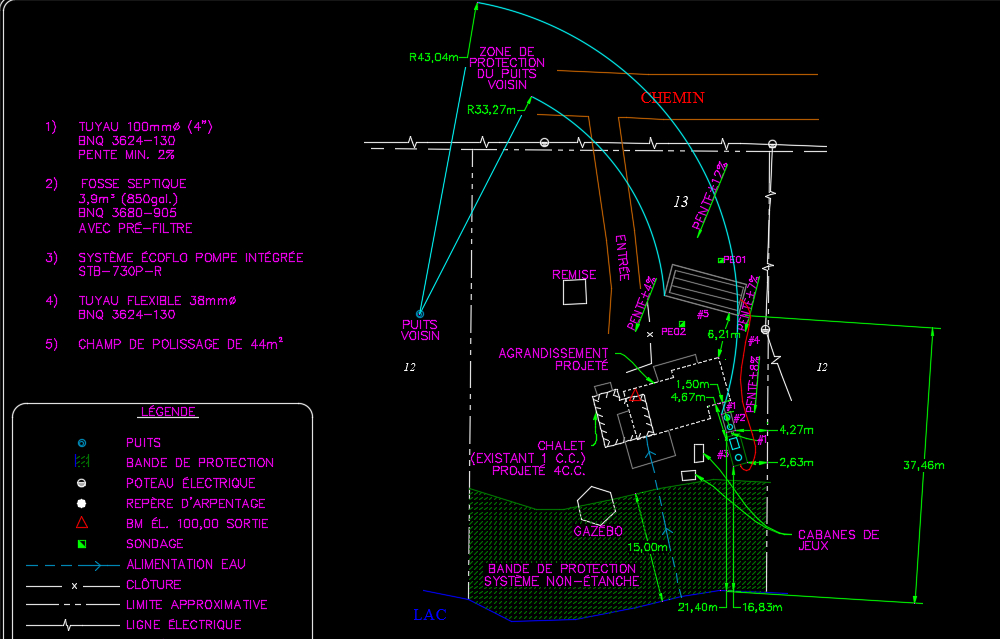Viewport: 1000px width, 639px height.
Task: Select the CABANES DE JEUX annotation
Action: pyautogui.click(x=838, y=540)
